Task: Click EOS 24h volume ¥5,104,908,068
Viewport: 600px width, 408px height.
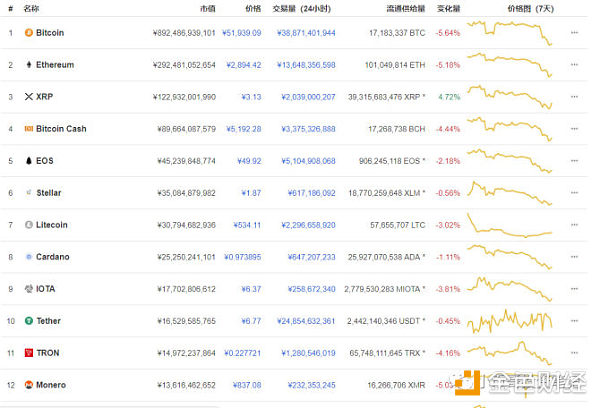Action: click(x=308, y=161)
